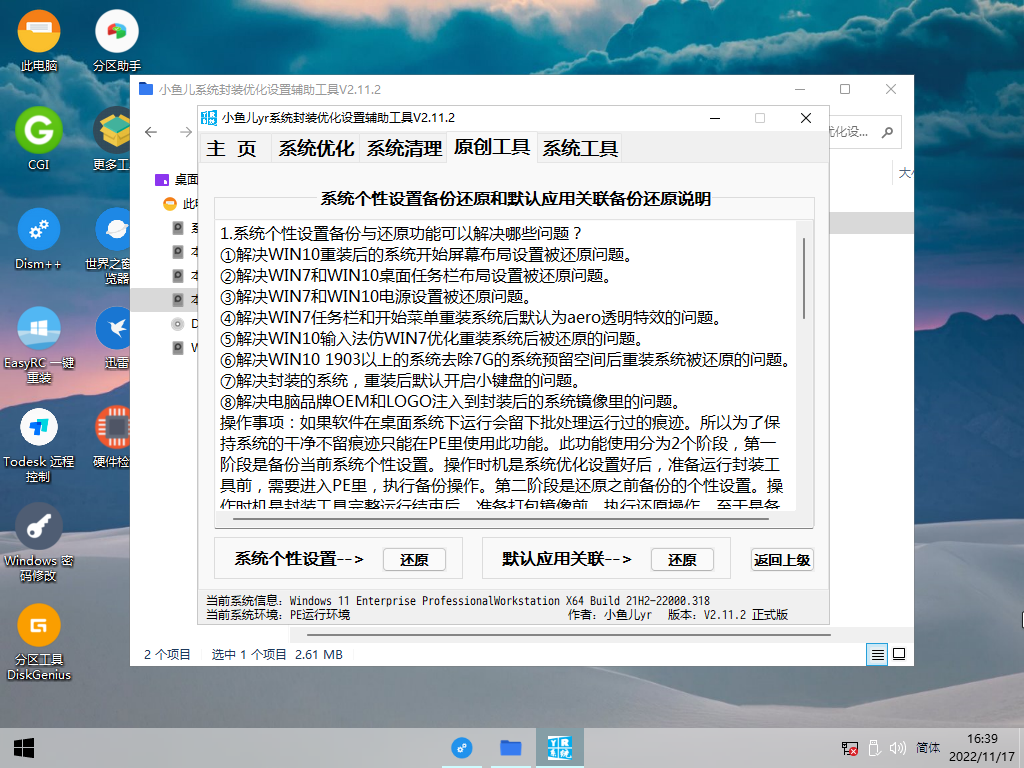Switch to the 系统优化 tab

point(316,148)
